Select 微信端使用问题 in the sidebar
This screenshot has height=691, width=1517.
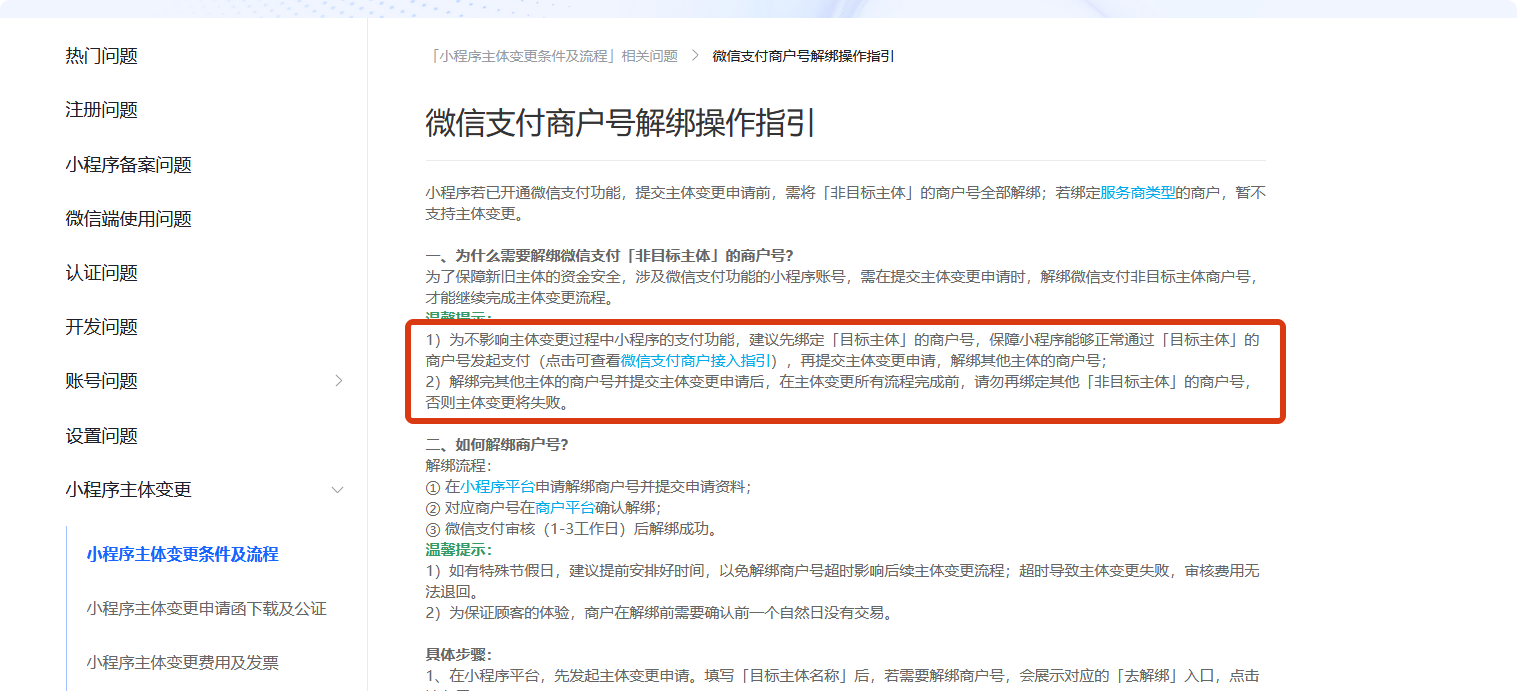(x=129, y=219)
